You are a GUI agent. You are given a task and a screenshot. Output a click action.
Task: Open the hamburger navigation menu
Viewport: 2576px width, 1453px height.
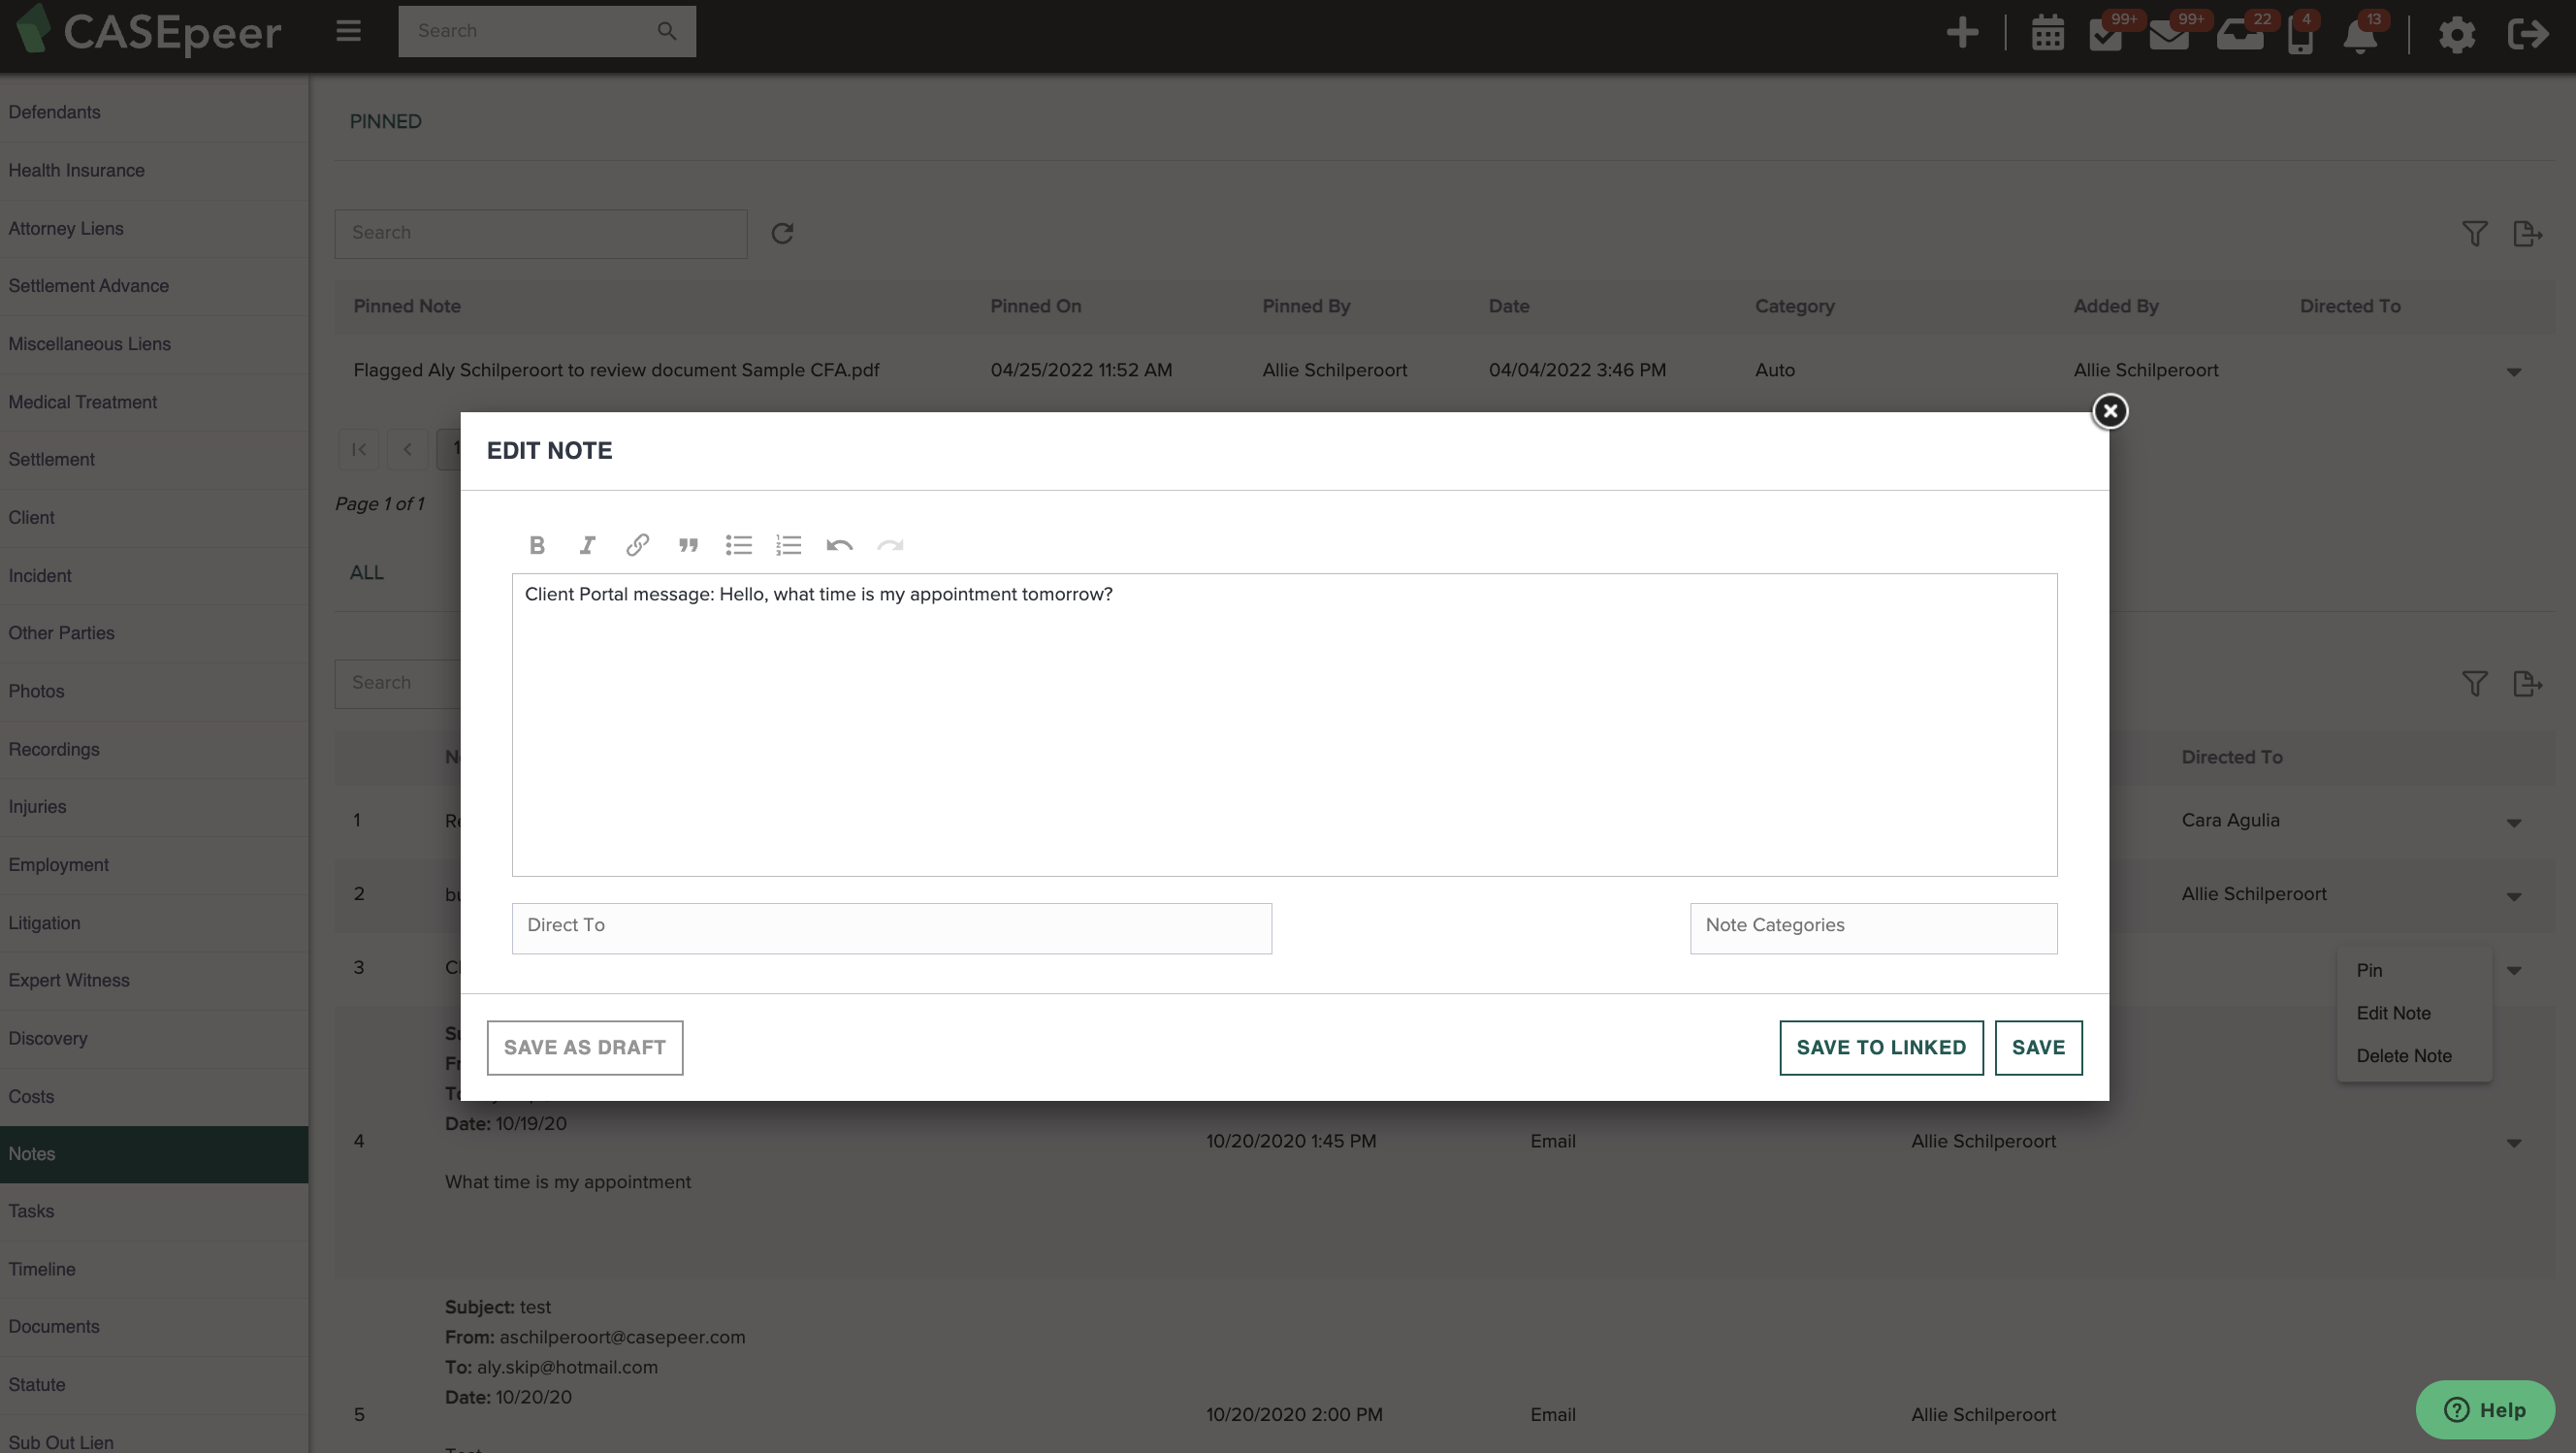click(348, 31)
